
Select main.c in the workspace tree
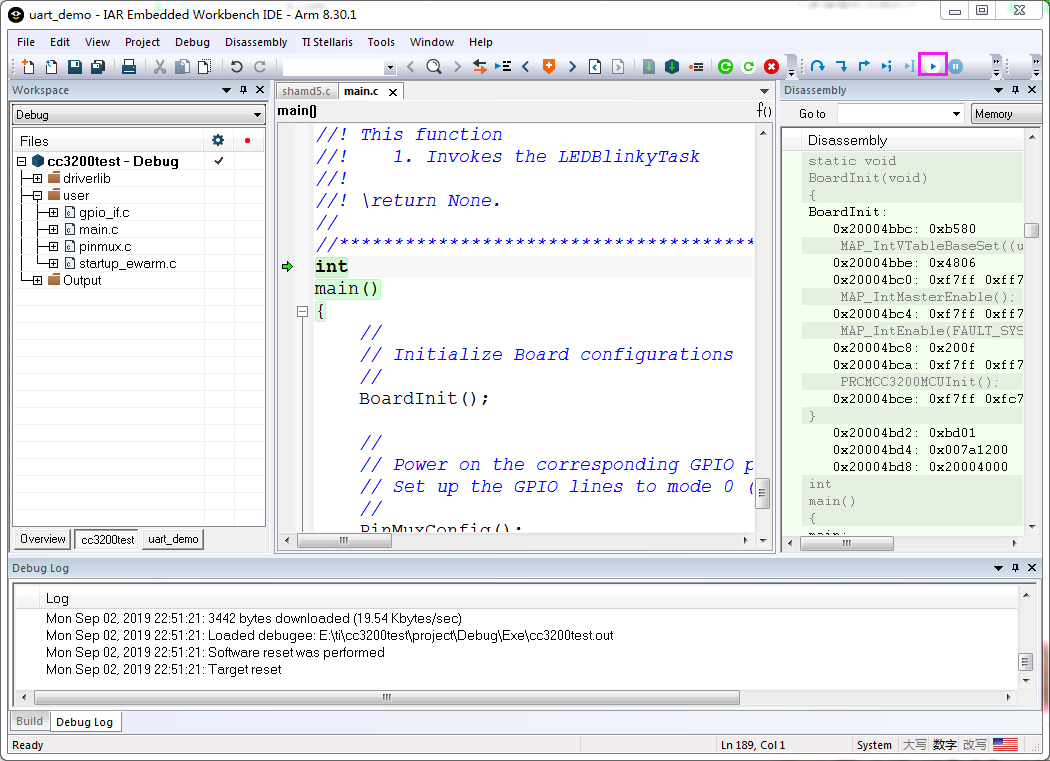pyautogui.click(x=98, y=229)
